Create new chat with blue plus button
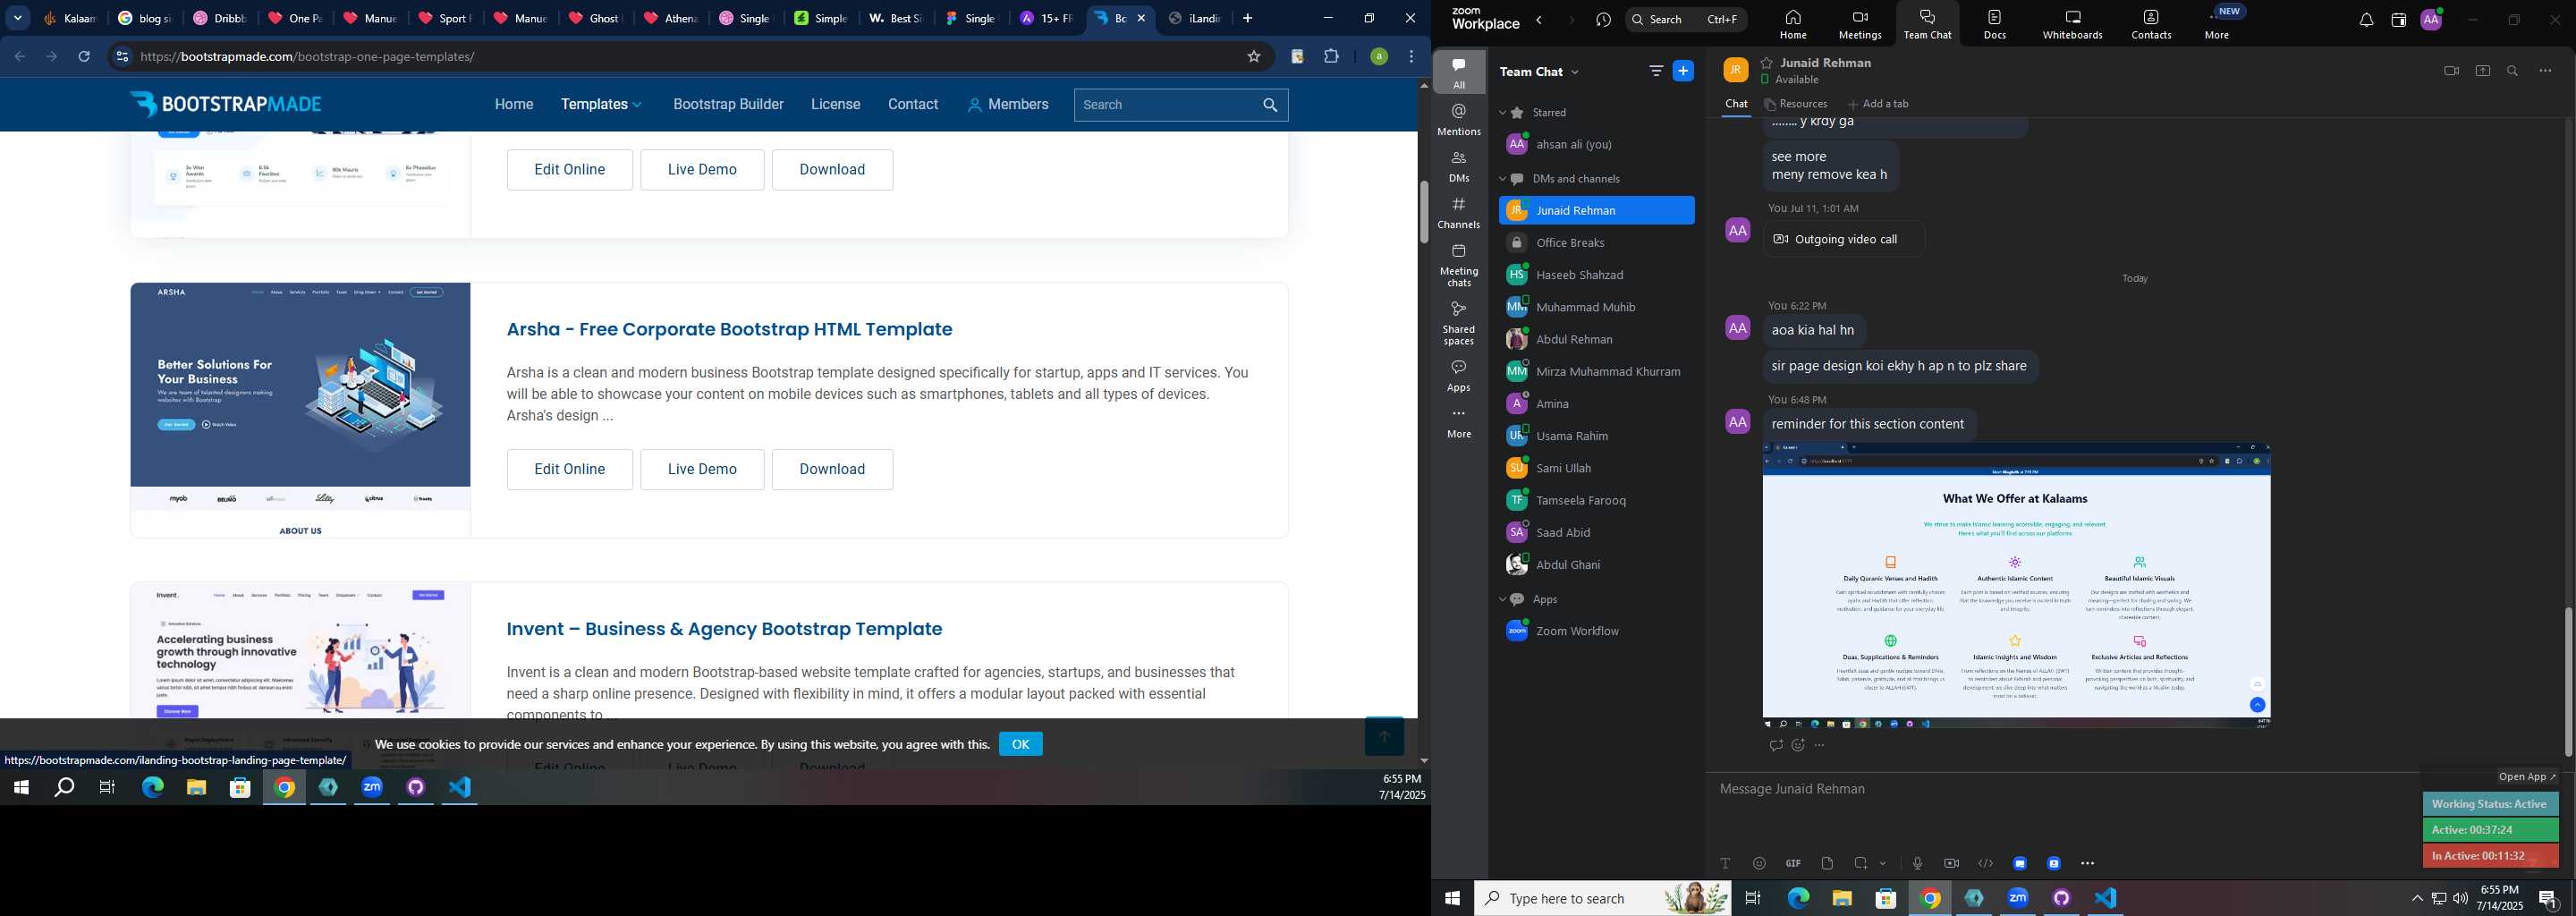The image size is (2576, 916). [1684, 71]
